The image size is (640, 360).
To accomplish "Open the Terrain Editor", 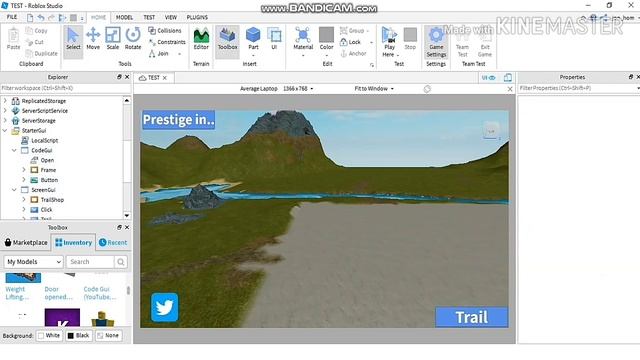I will 201,39.
